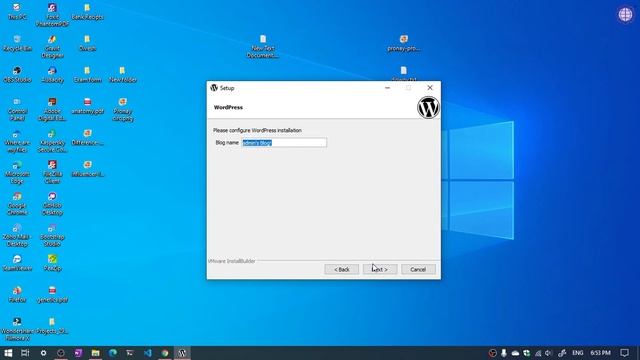The height and width of the screenshot is (360, 640).
Task: Select the GitHub Desktop shortcut
Action: pos(52,204)
